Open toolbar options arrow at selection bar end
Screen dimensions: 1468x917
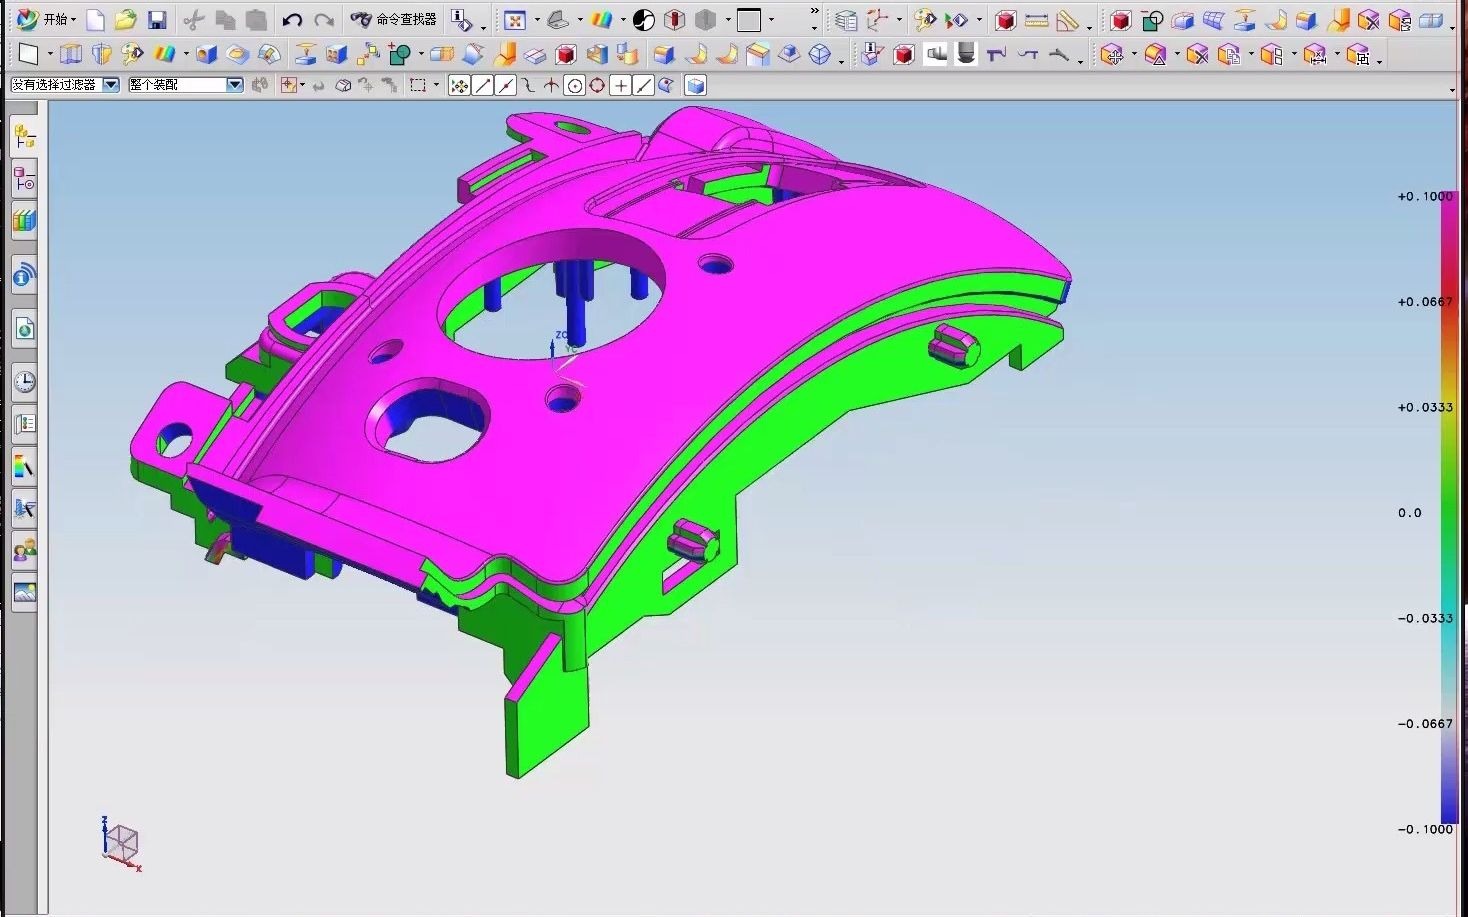click(1452, 90)
